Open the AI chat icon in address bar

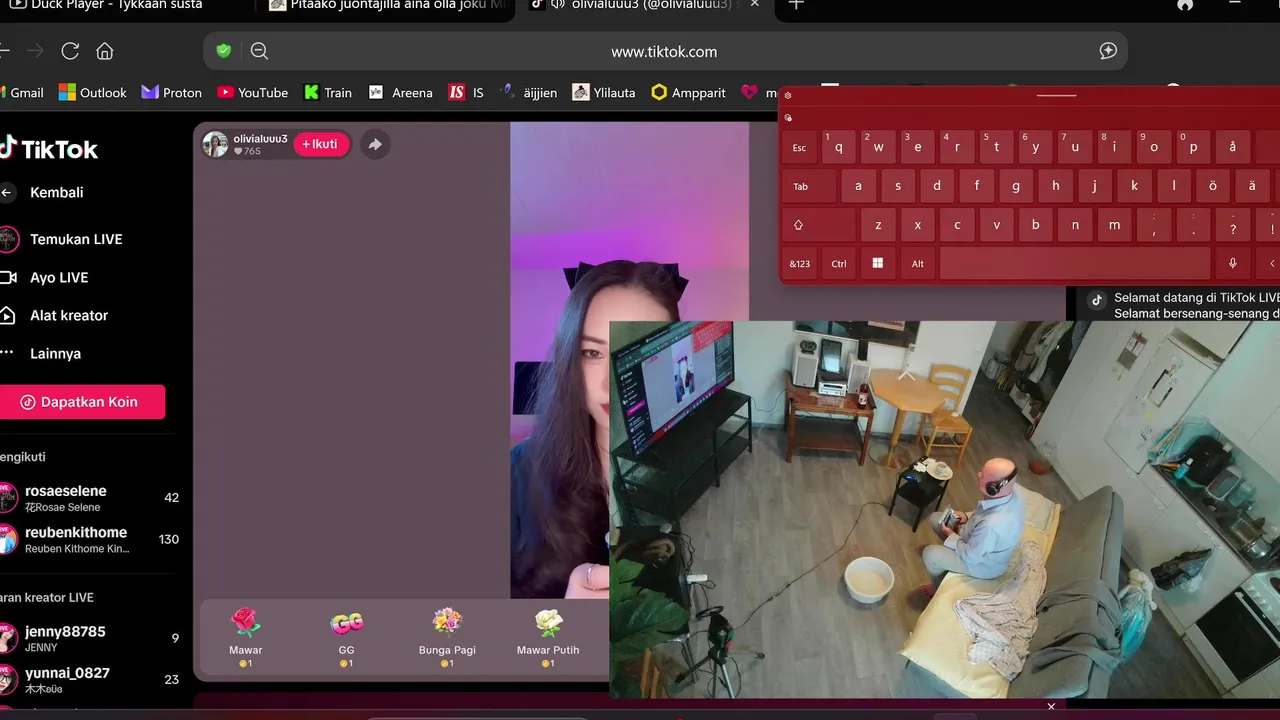tap(1108, 51)
